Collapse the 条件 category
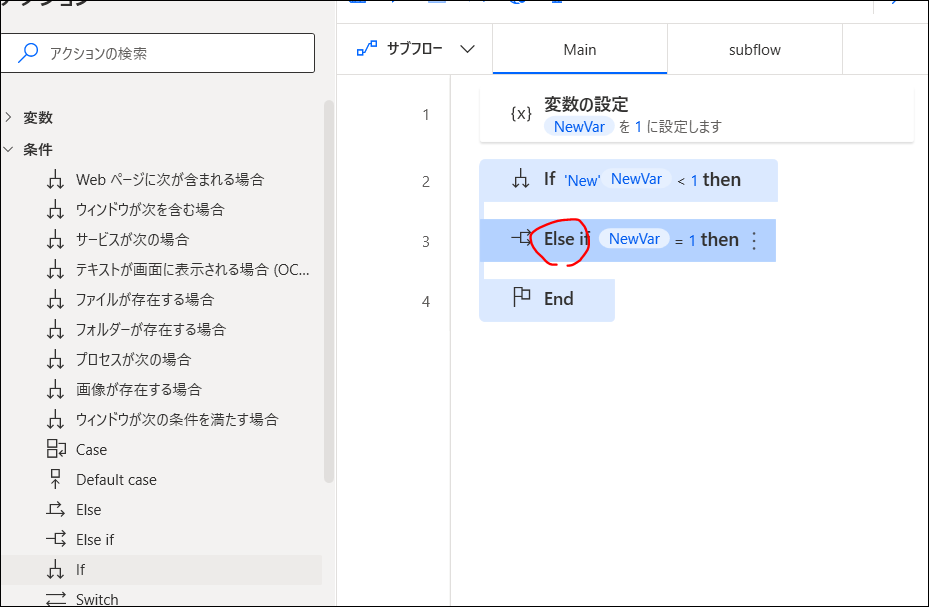Image resolution: width=929 pixels, height=607 pixels. point(8,149)
